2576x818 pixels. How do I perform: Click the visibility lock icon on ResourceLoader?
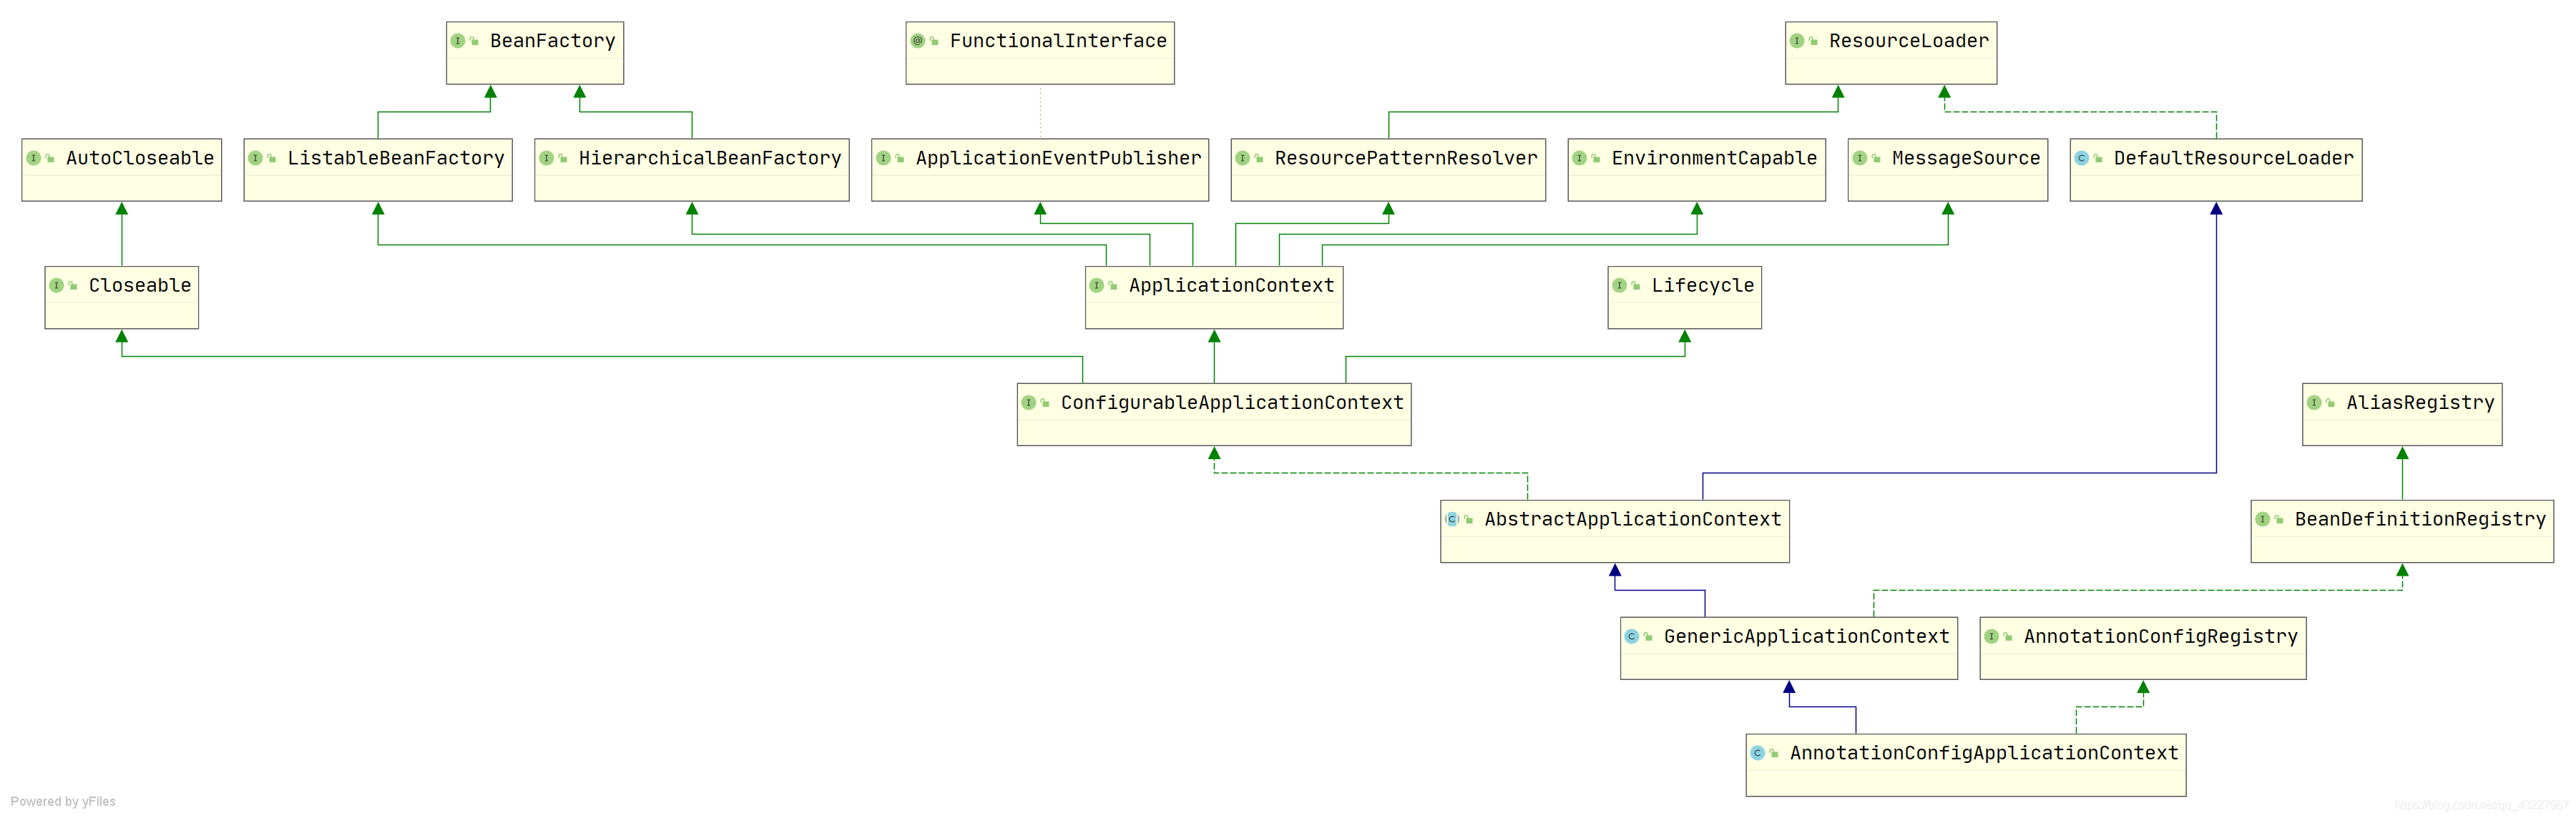[x=1813, y=41]
